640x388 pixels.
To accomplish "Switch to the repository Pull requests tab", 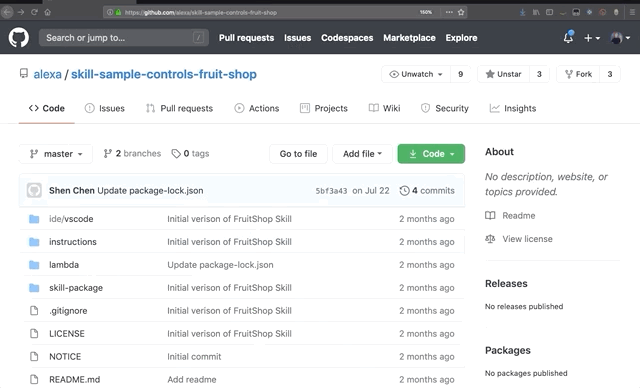I will coord(180,109).
